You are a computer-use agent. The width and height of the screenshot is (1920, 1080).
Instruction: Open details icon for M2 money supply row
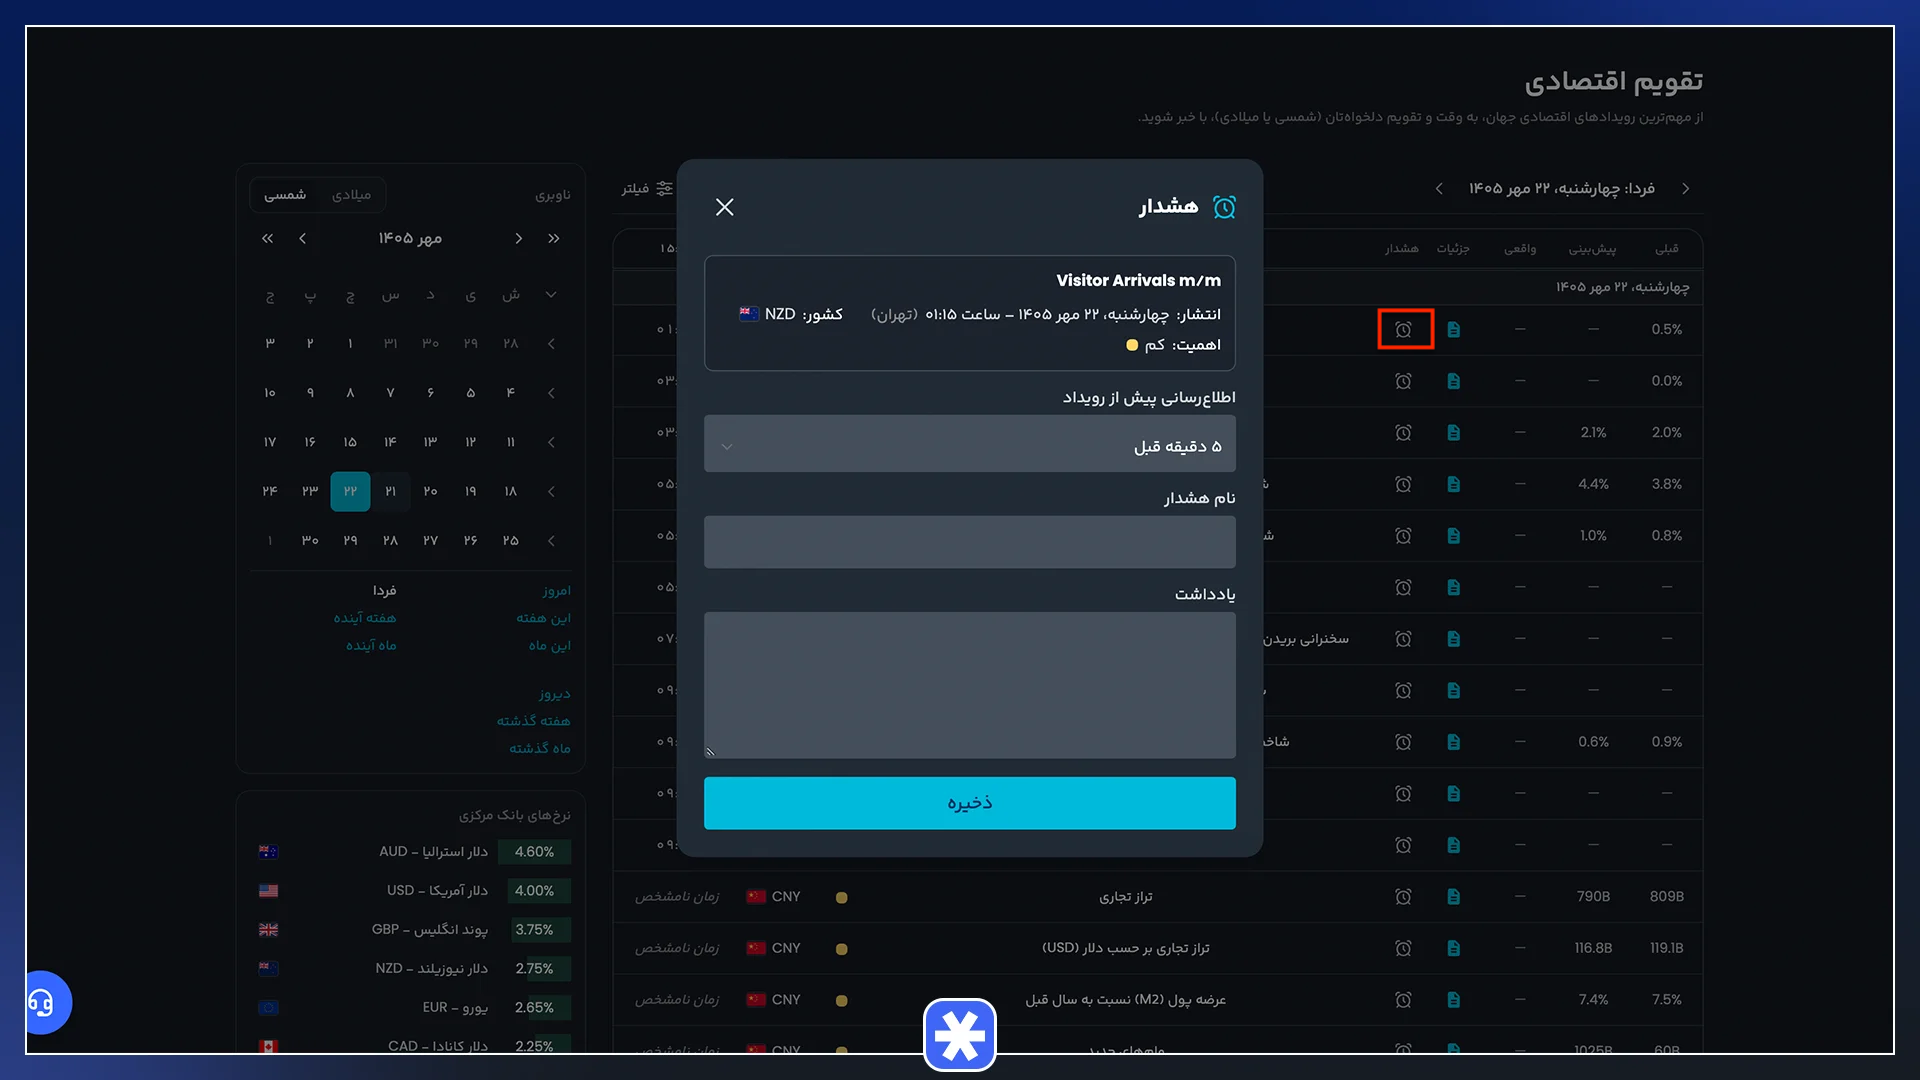[1454, 1000]
